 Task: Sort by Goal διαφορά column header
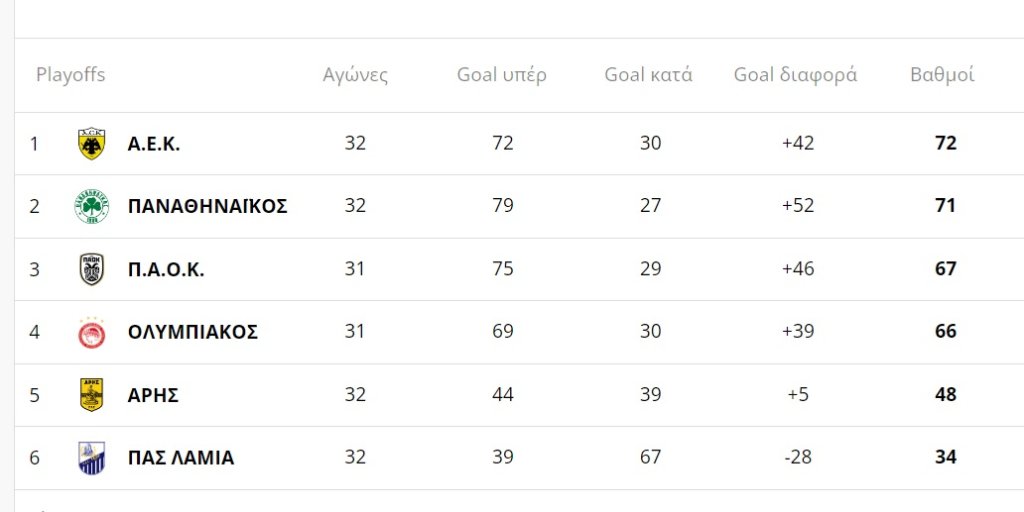pyautogui.click(x=795, y=75)
